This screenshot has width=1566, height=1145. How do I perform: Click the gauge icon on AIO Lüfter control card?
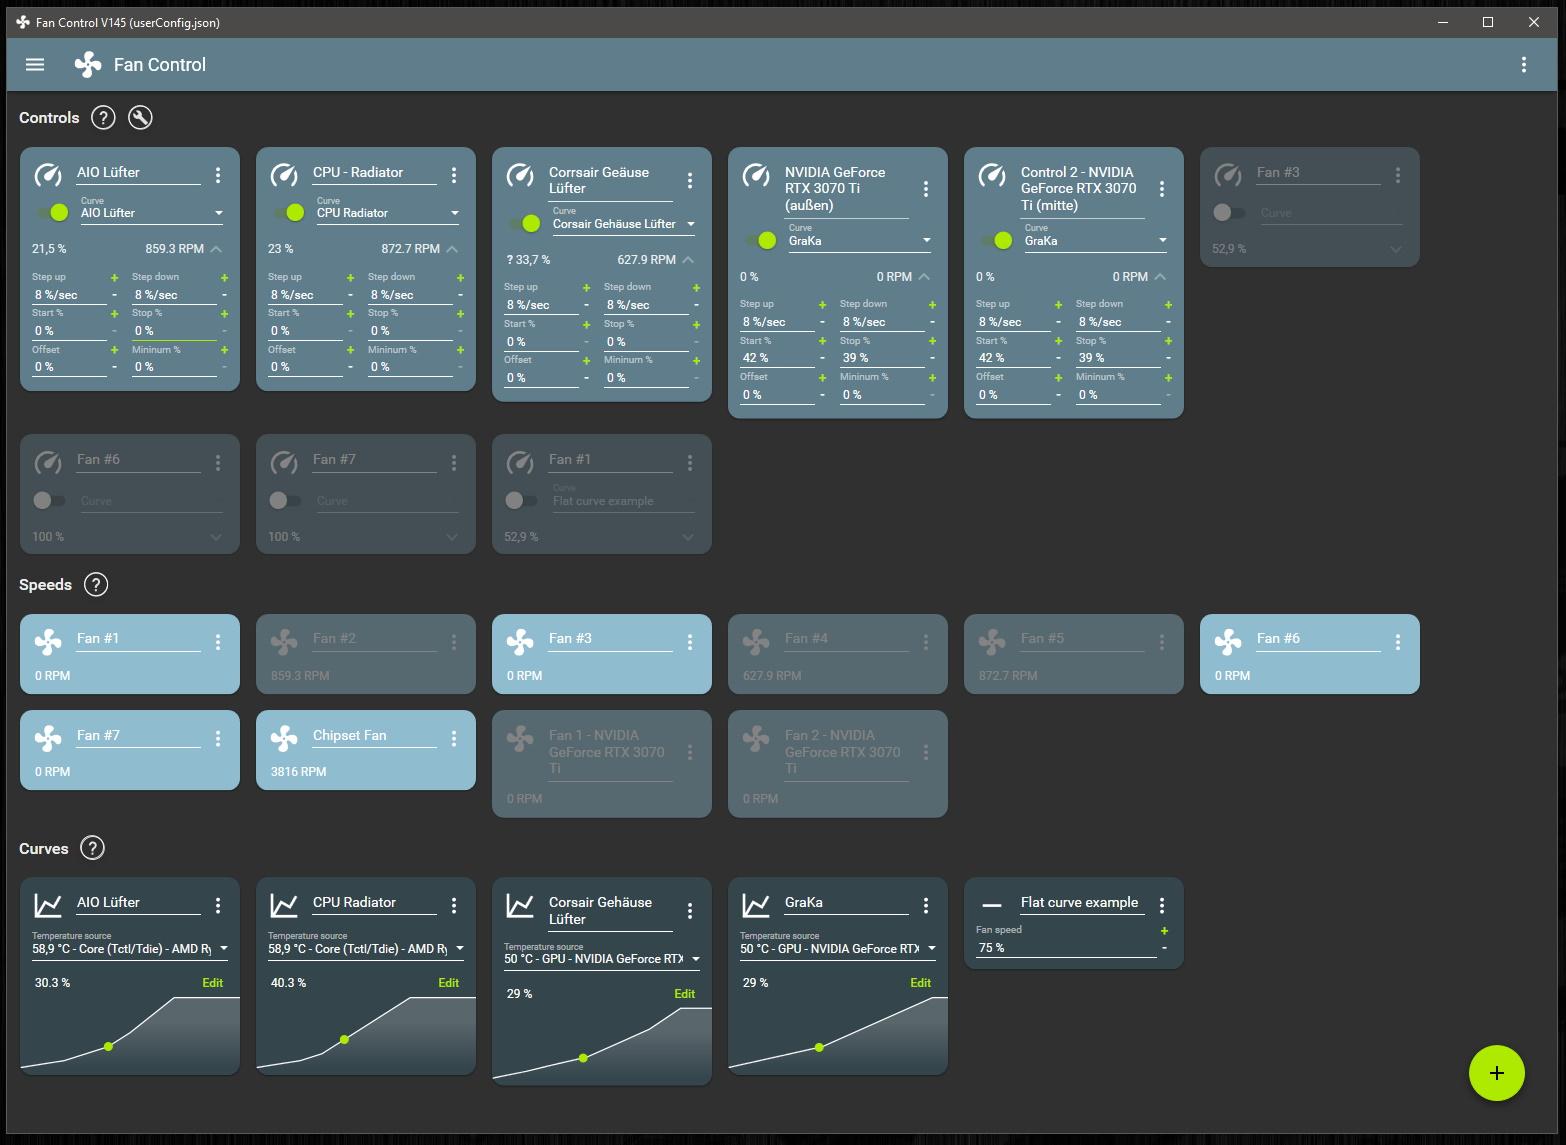click(48, 175)
